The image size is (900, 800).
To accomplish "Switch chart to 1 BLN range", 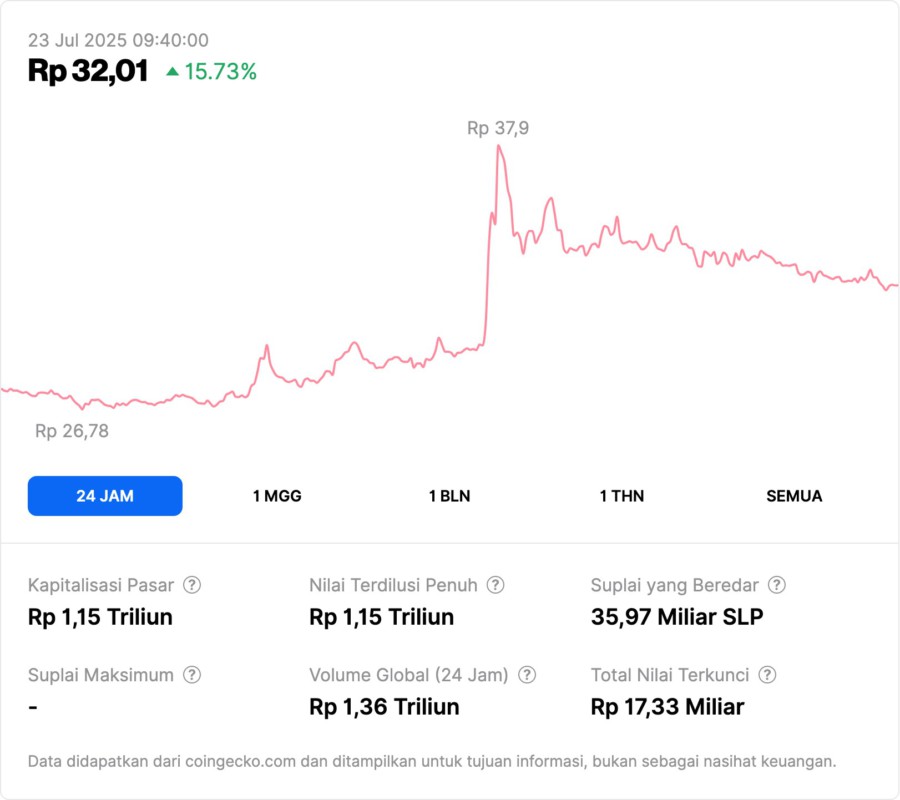I will point(449,496).
